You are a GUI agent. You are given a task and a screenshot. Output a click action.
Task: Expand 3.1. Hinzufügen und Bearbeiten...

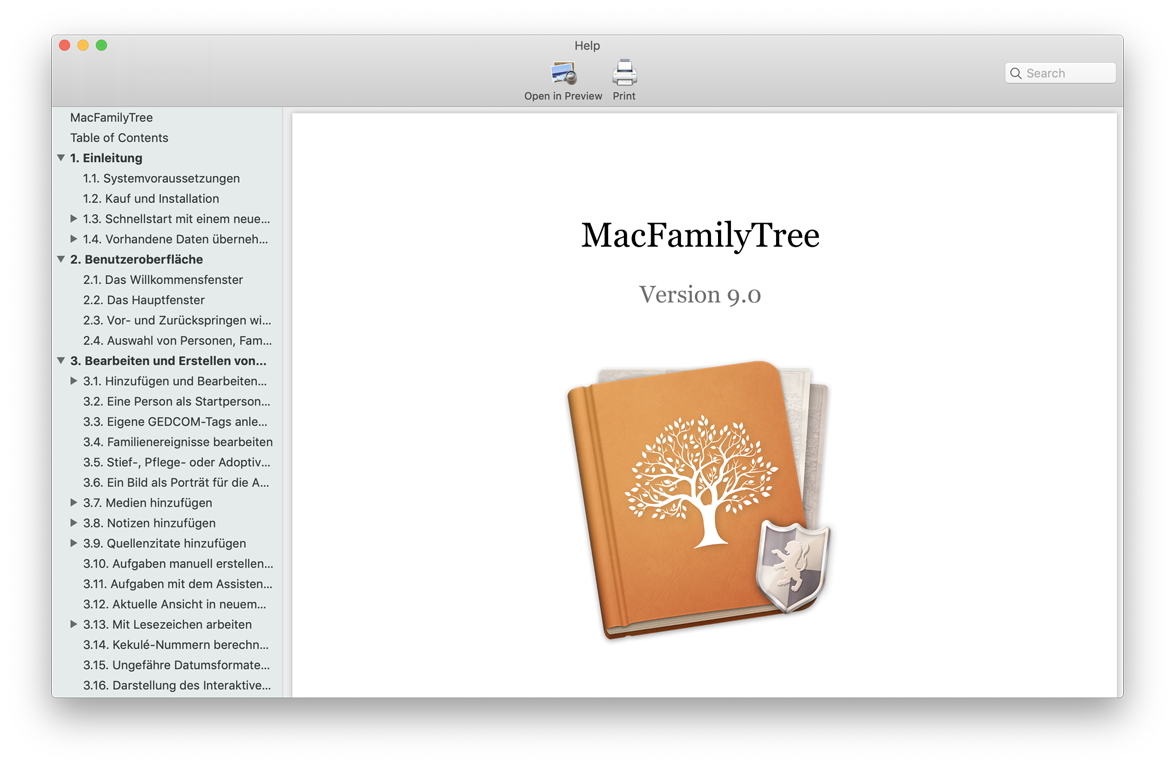(x=73, y=381)
